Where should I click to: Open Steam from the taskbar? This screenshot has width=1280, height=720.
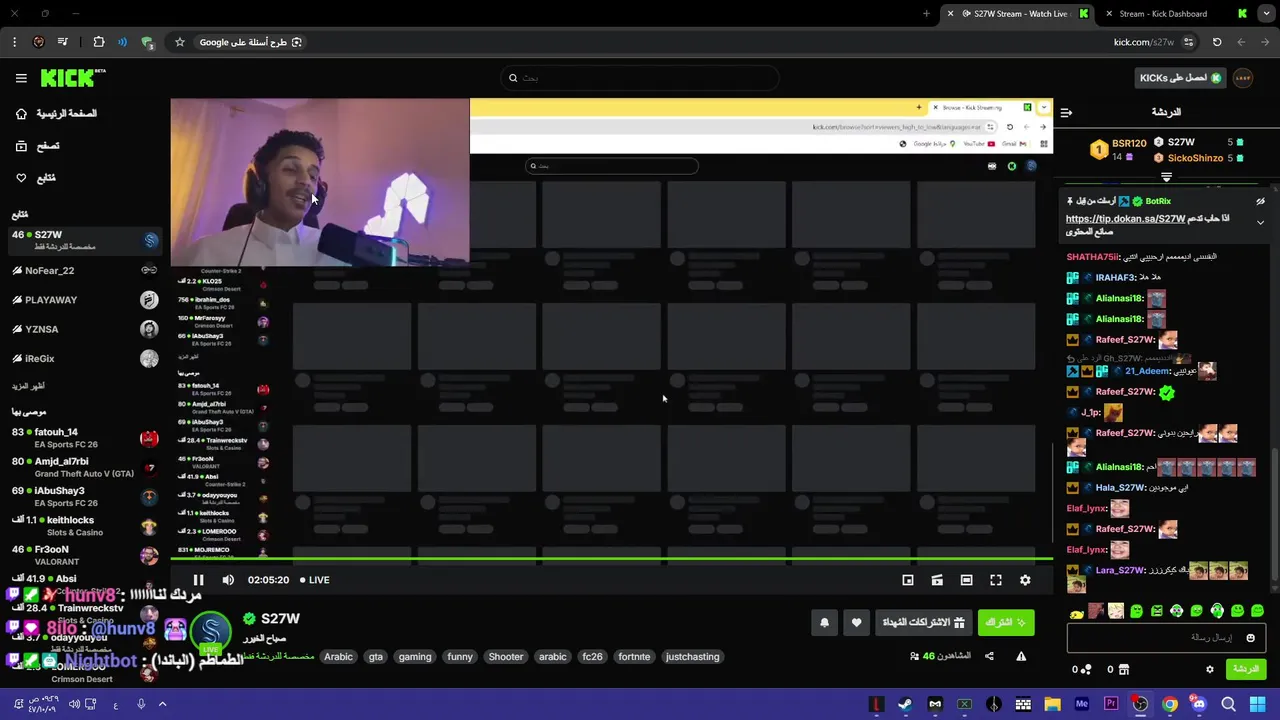tap(905, 704)
